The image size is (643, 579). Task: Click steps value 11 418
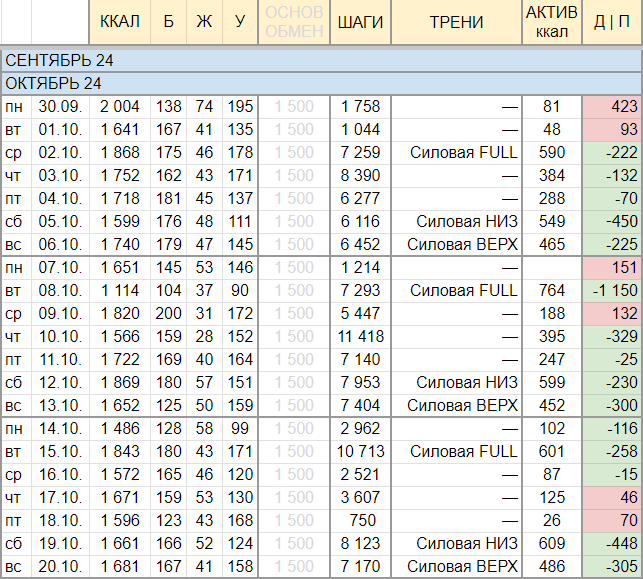pyautogui.click(x=360, y=337)
